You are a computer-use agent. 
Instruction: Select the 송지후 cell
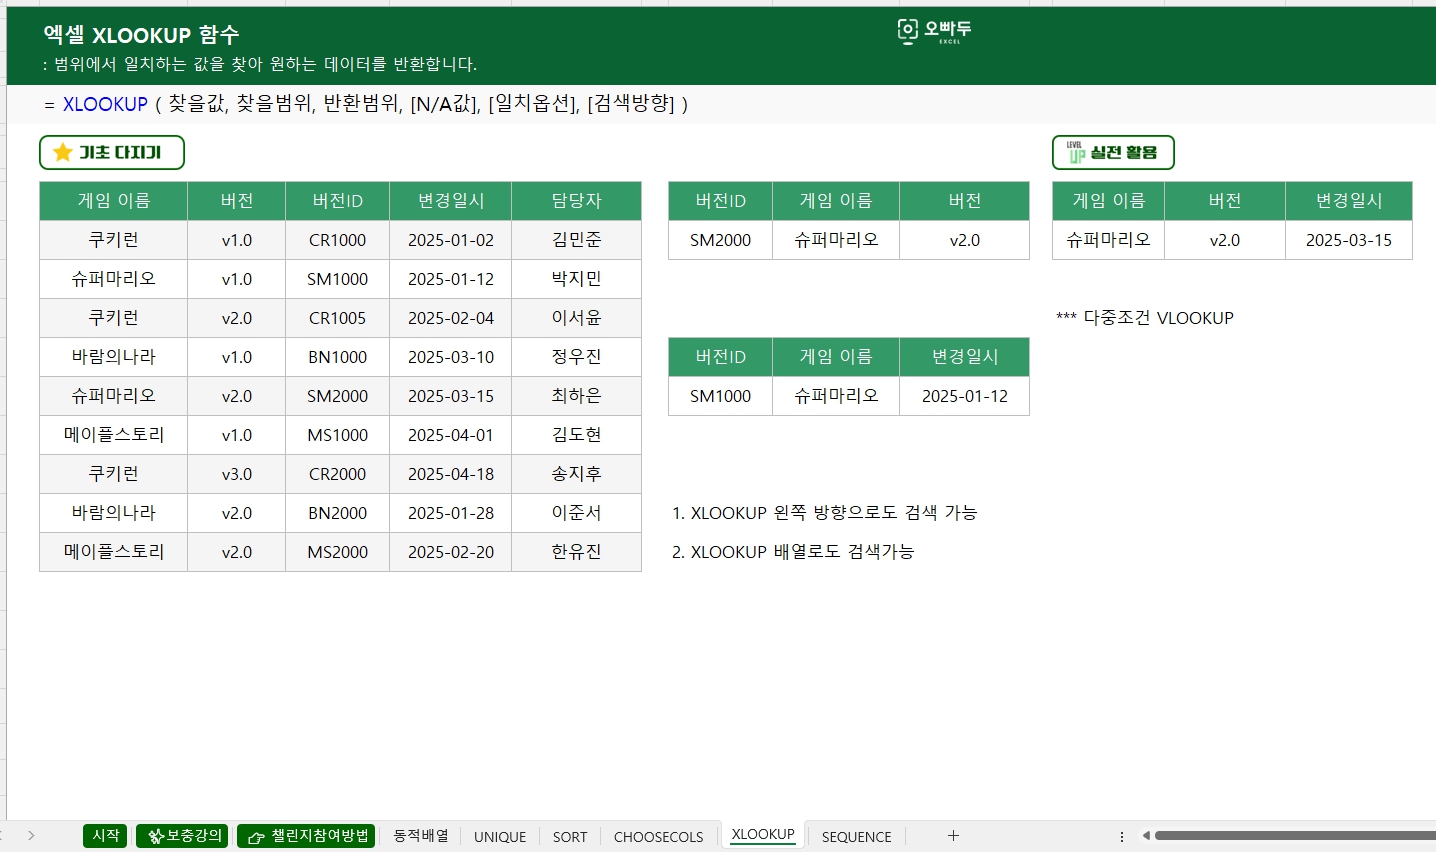click(576, 474)
